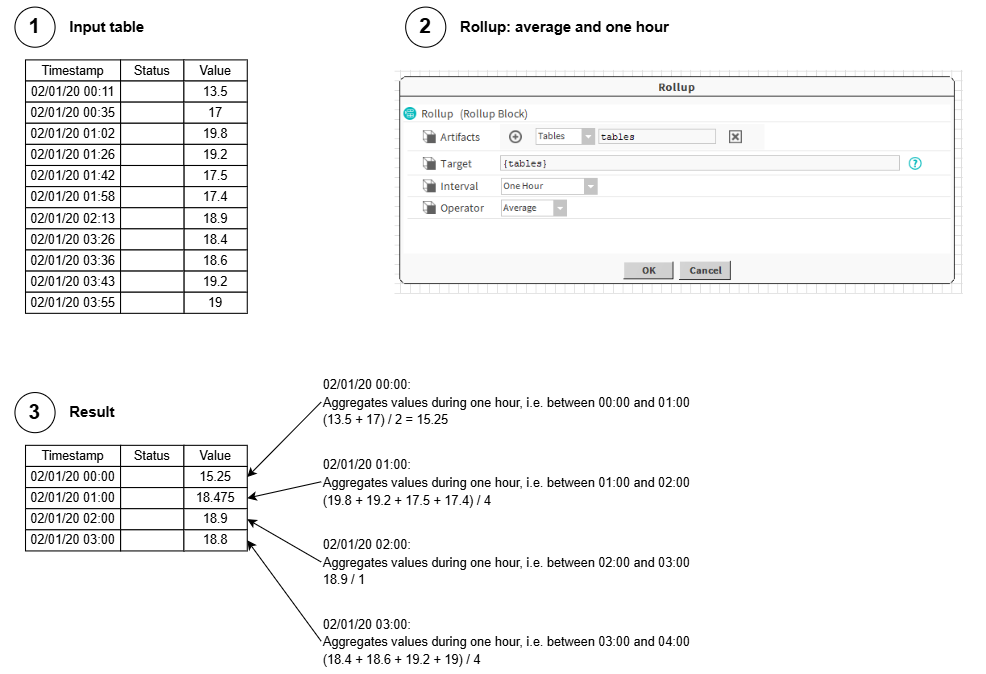Screen dimensions: 986x674
Task: Select the 18.475 value cell in Result
Action: (x=215, y=497)
